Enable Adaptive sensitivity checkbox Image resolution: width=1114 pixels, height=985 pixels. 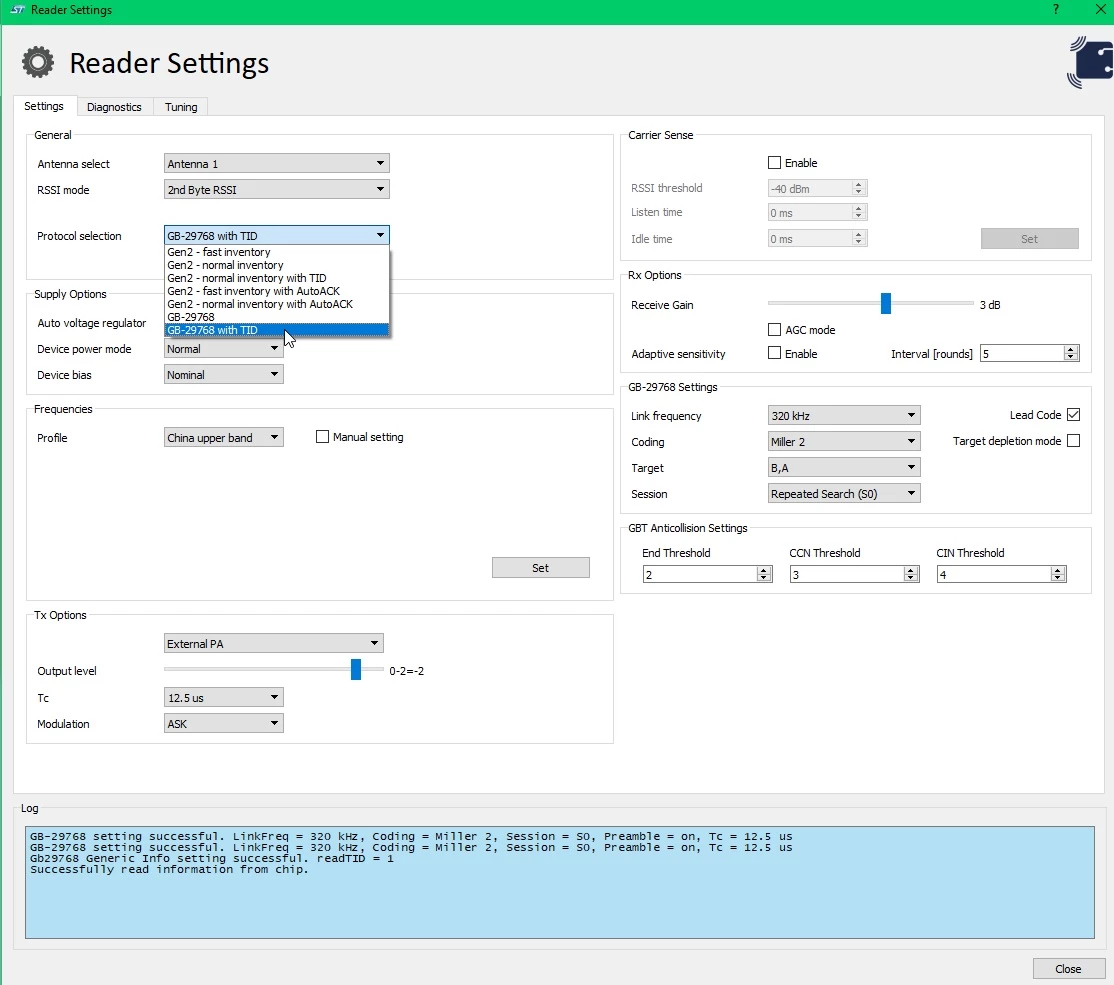774,353
